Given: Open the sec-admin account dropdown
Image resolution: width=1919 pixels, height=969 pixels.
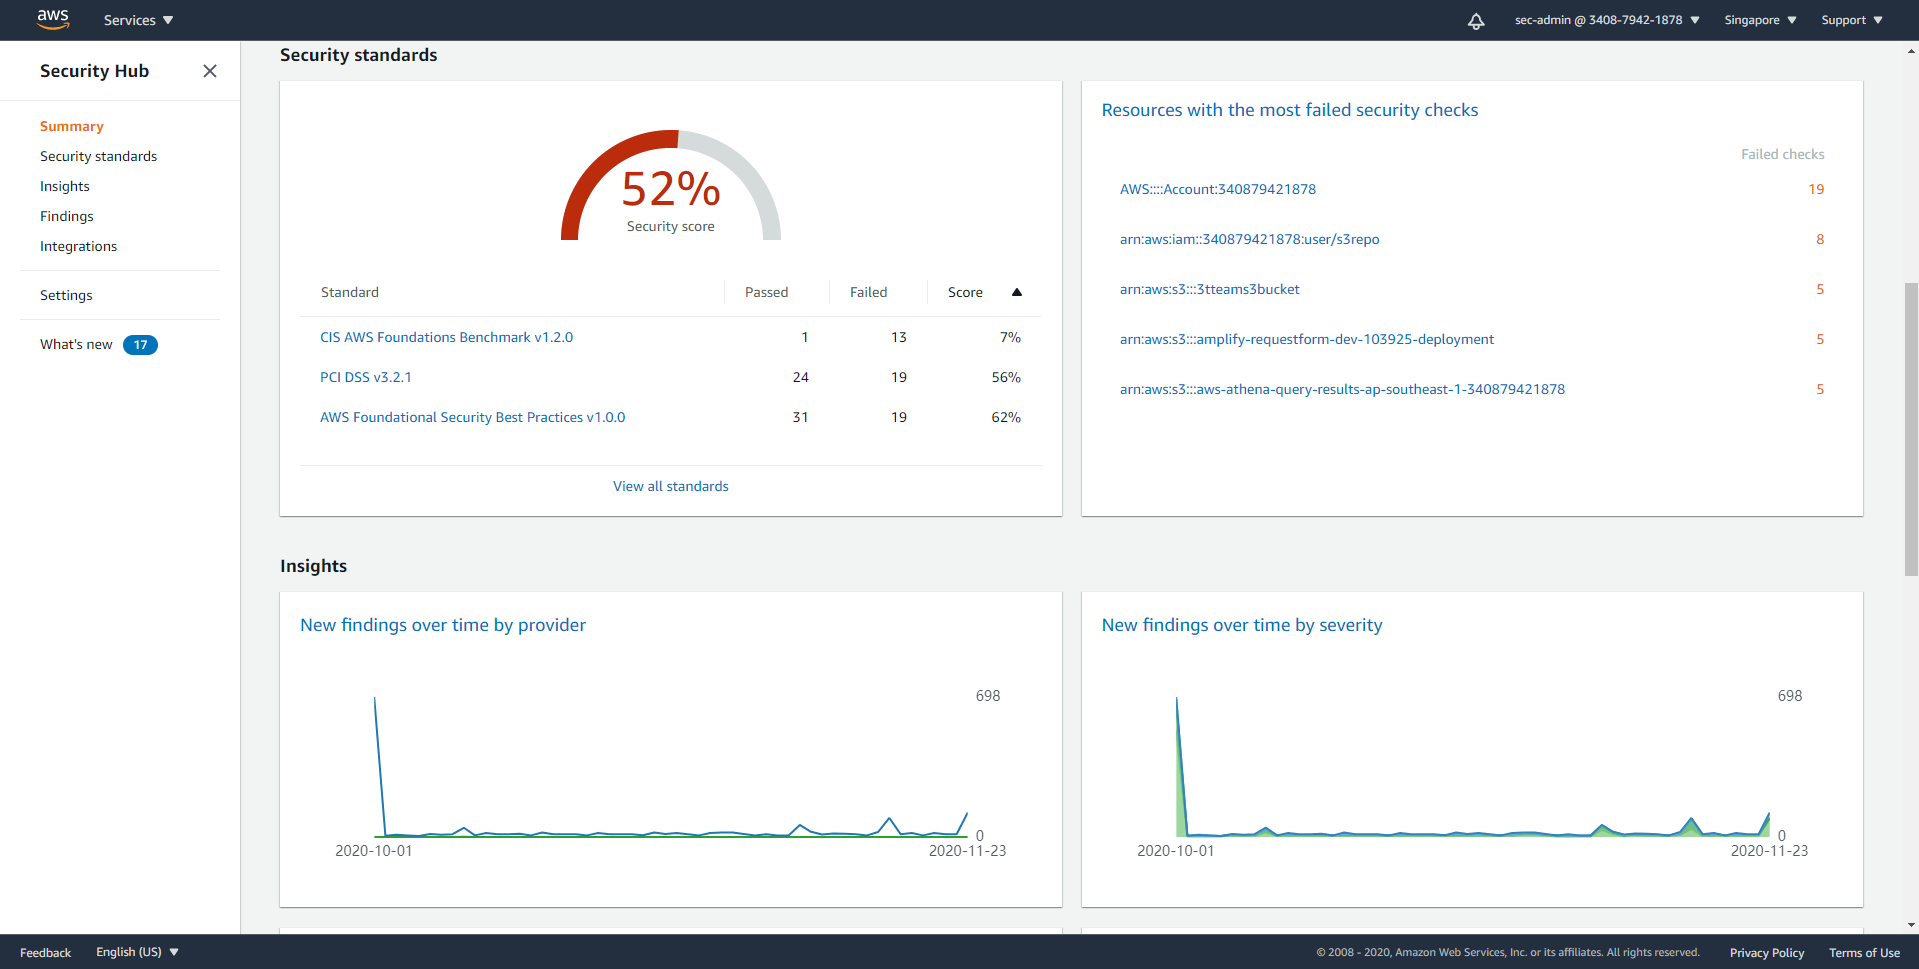Looking at the screenshot, I should point(1607,20).
